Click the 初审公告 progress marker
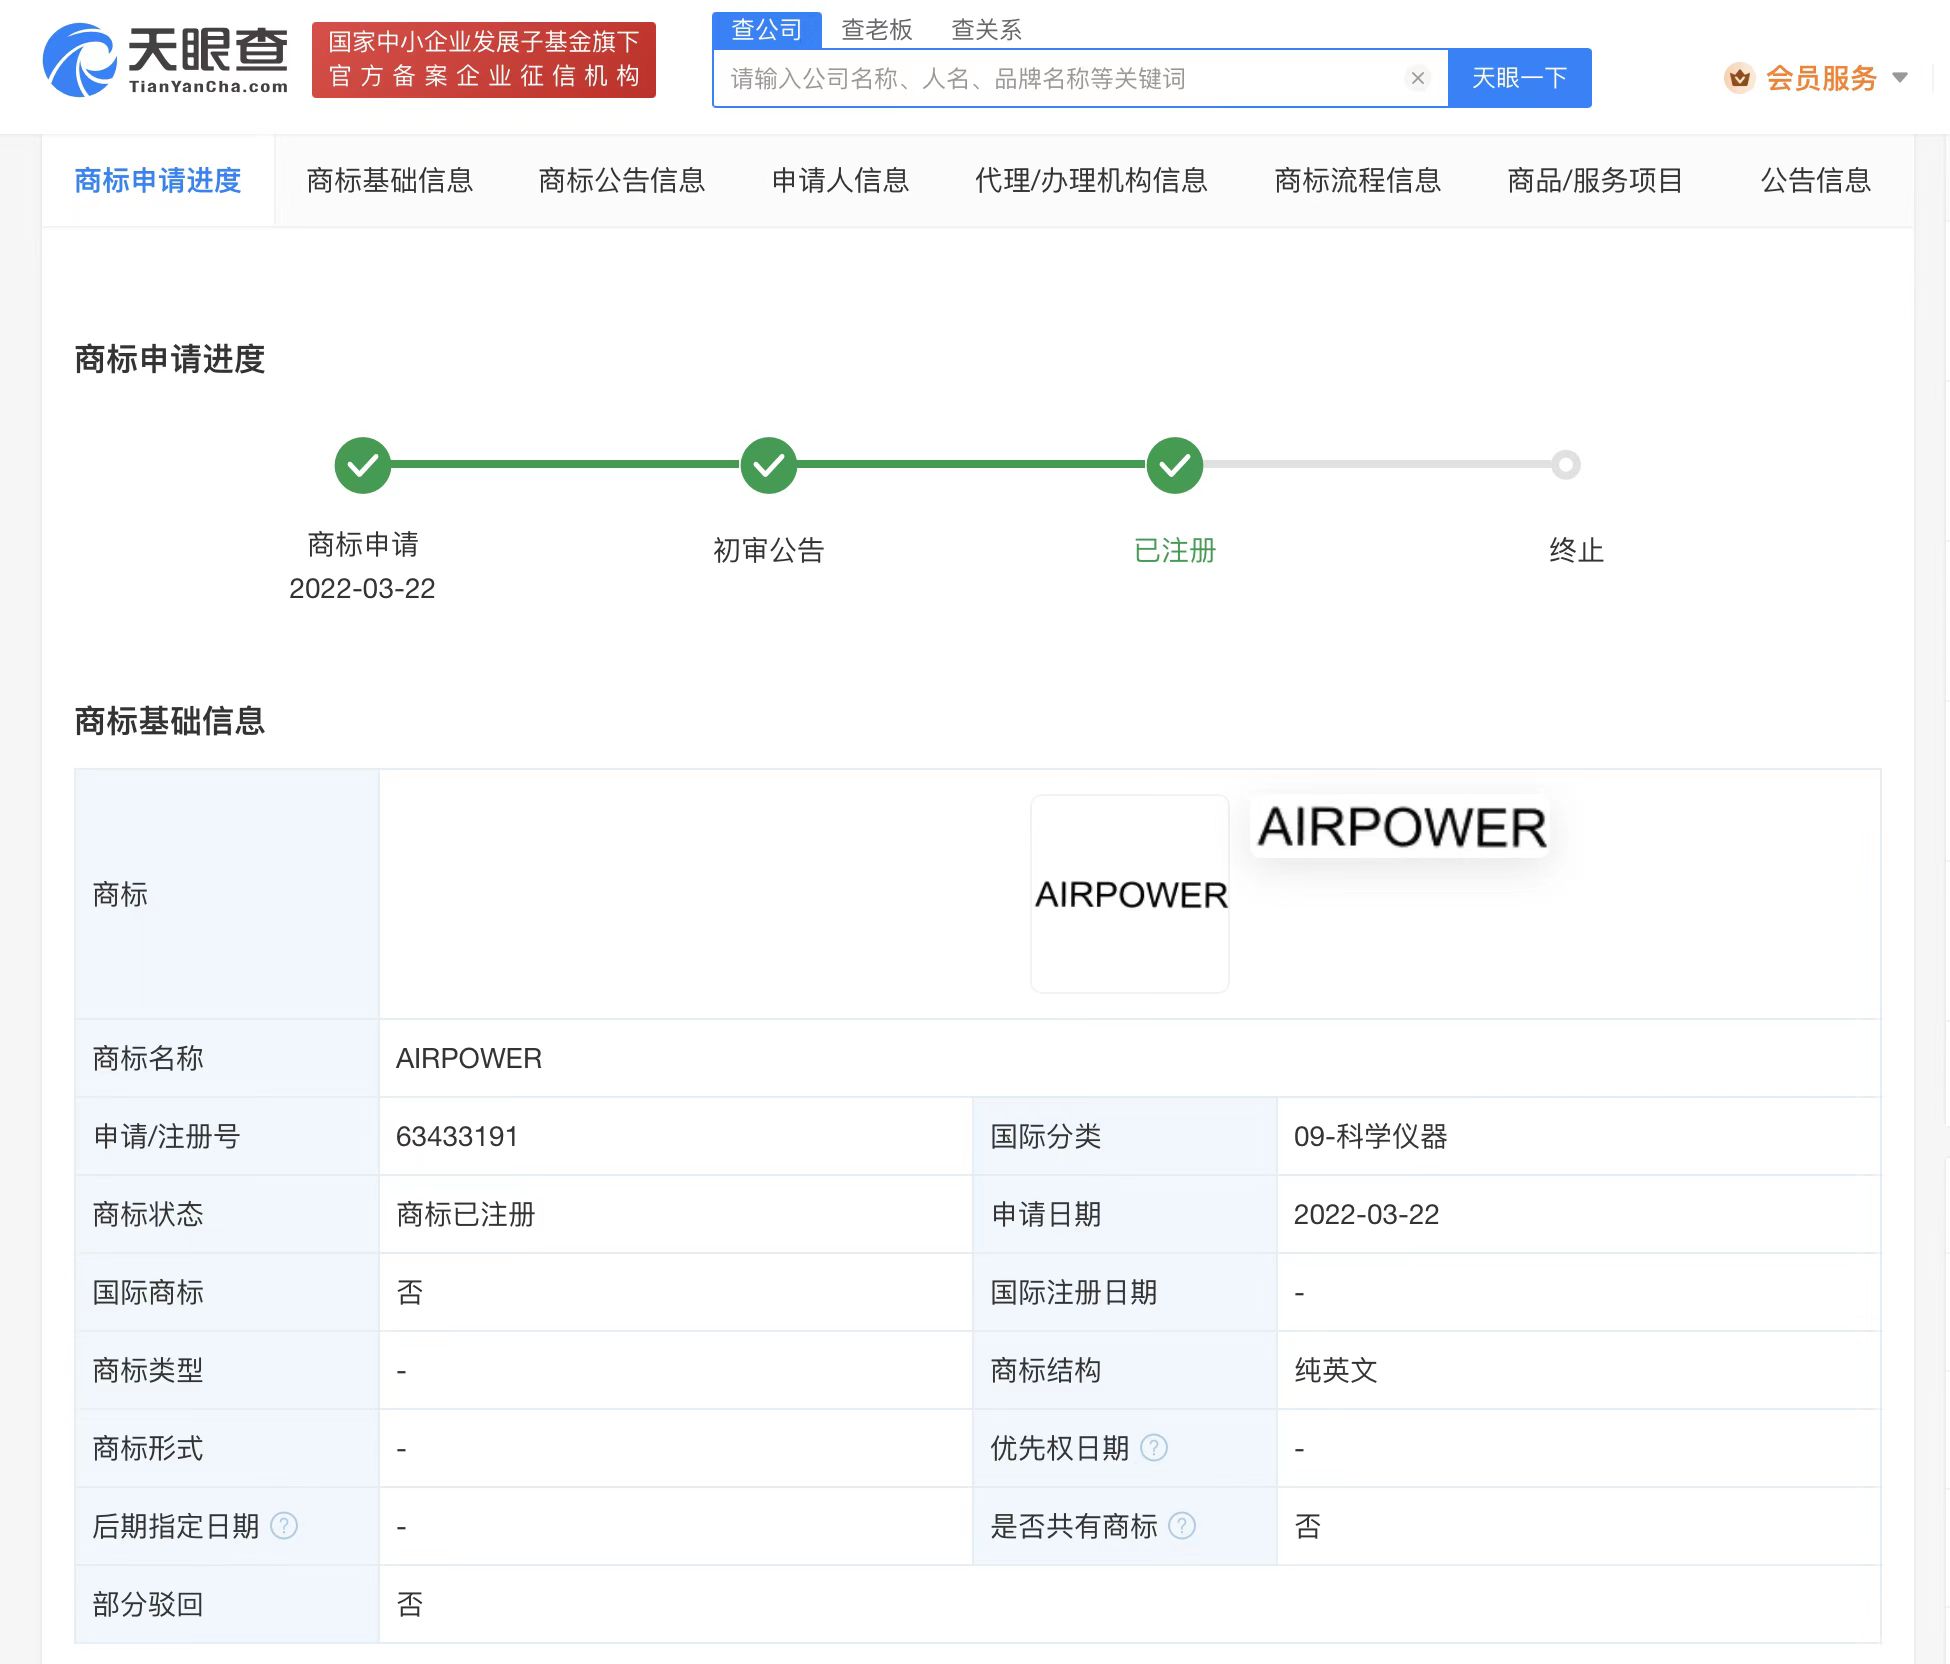This screenshot has width=1950, height=1664. click(768, 465)
